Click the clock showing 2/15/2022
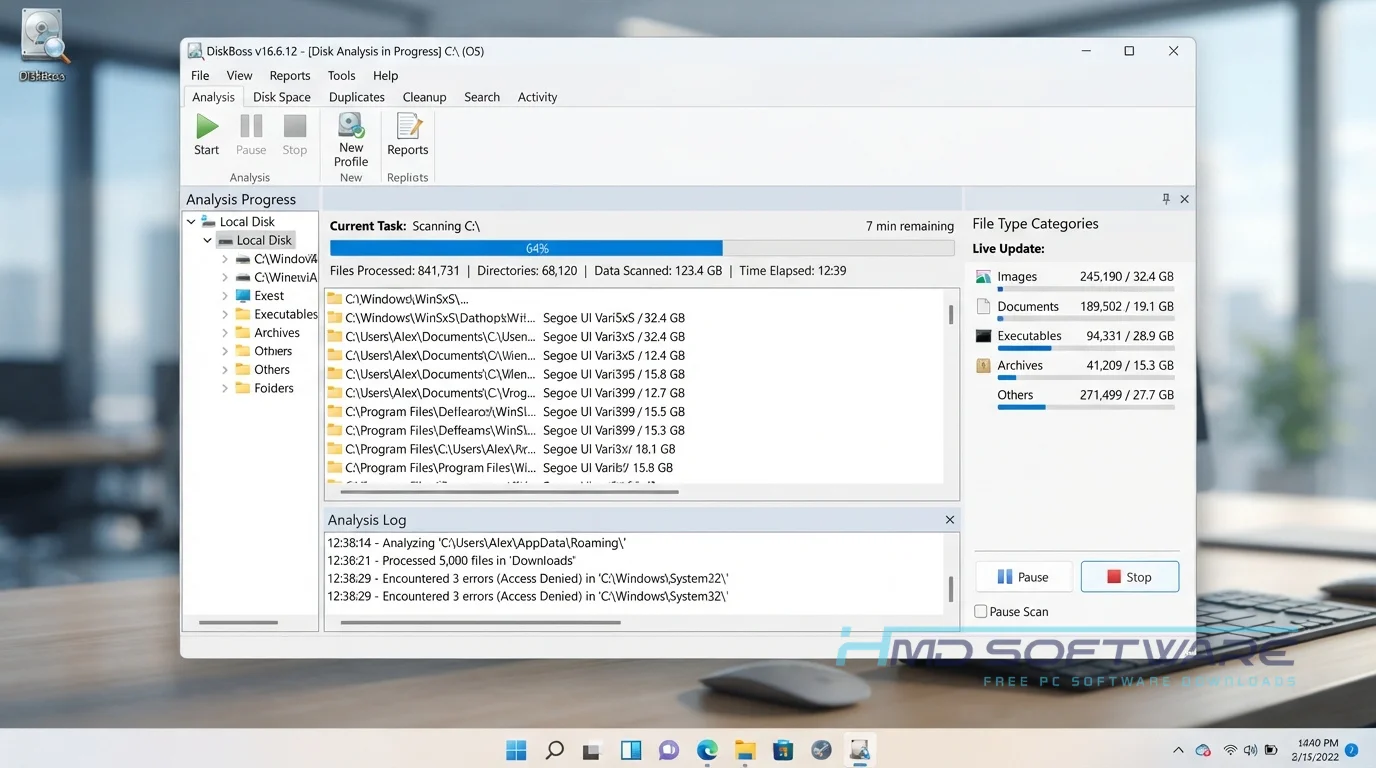Viewport: 1376px width, 768px height. coord(1316,750)
